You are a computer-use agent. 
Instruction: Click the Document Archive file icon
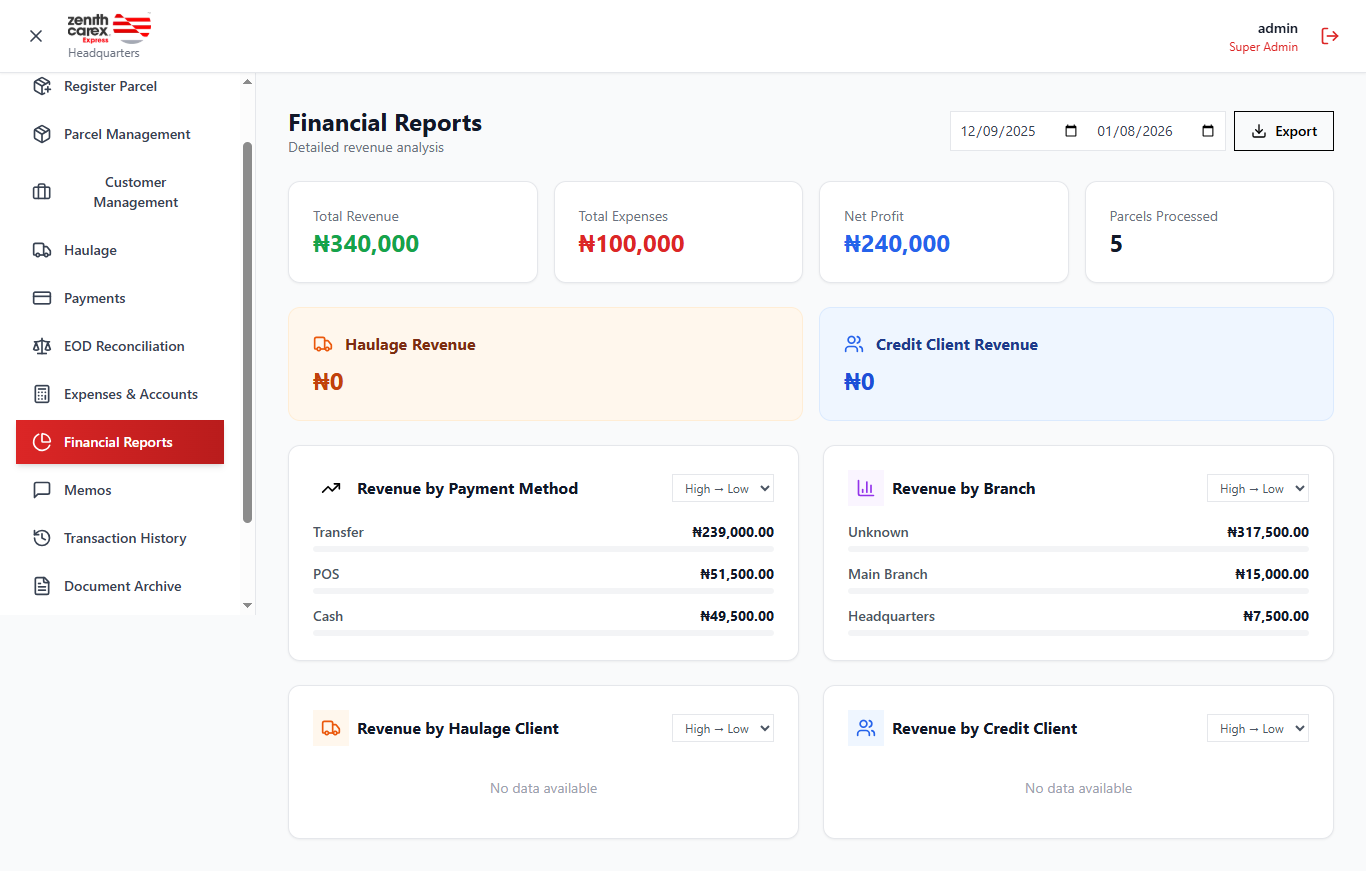(x=42, y=586)
